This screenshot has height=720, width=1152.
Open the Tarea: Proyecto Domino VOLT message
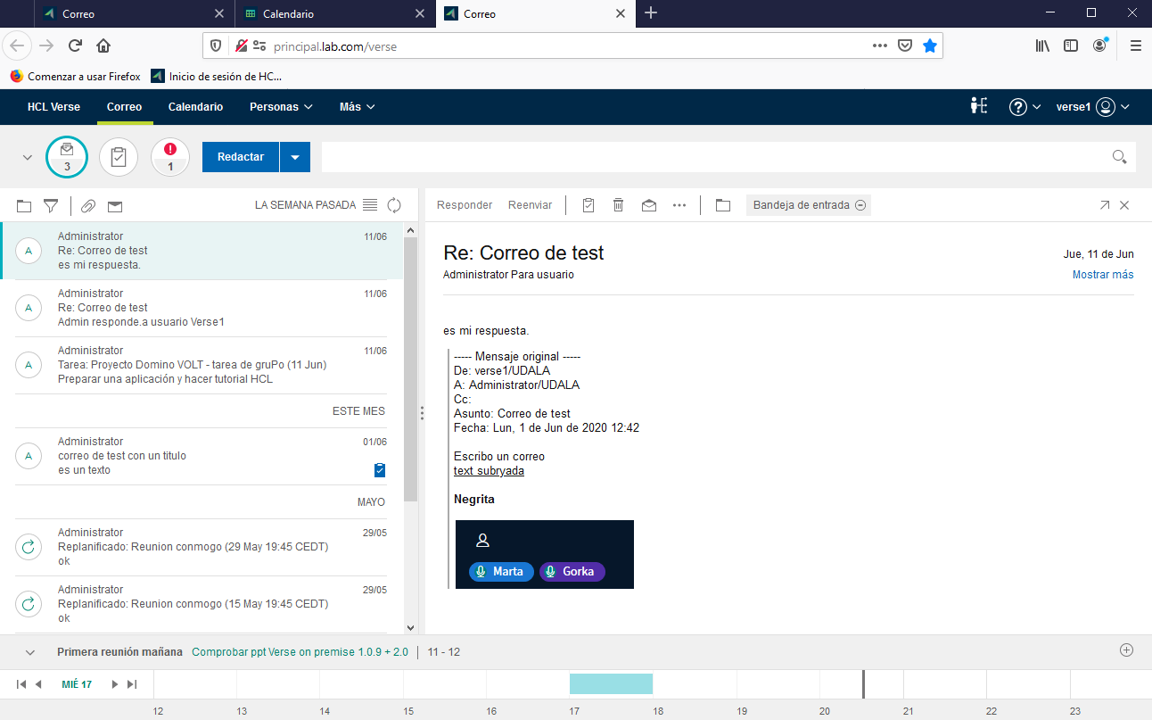(x=201, y=365)
